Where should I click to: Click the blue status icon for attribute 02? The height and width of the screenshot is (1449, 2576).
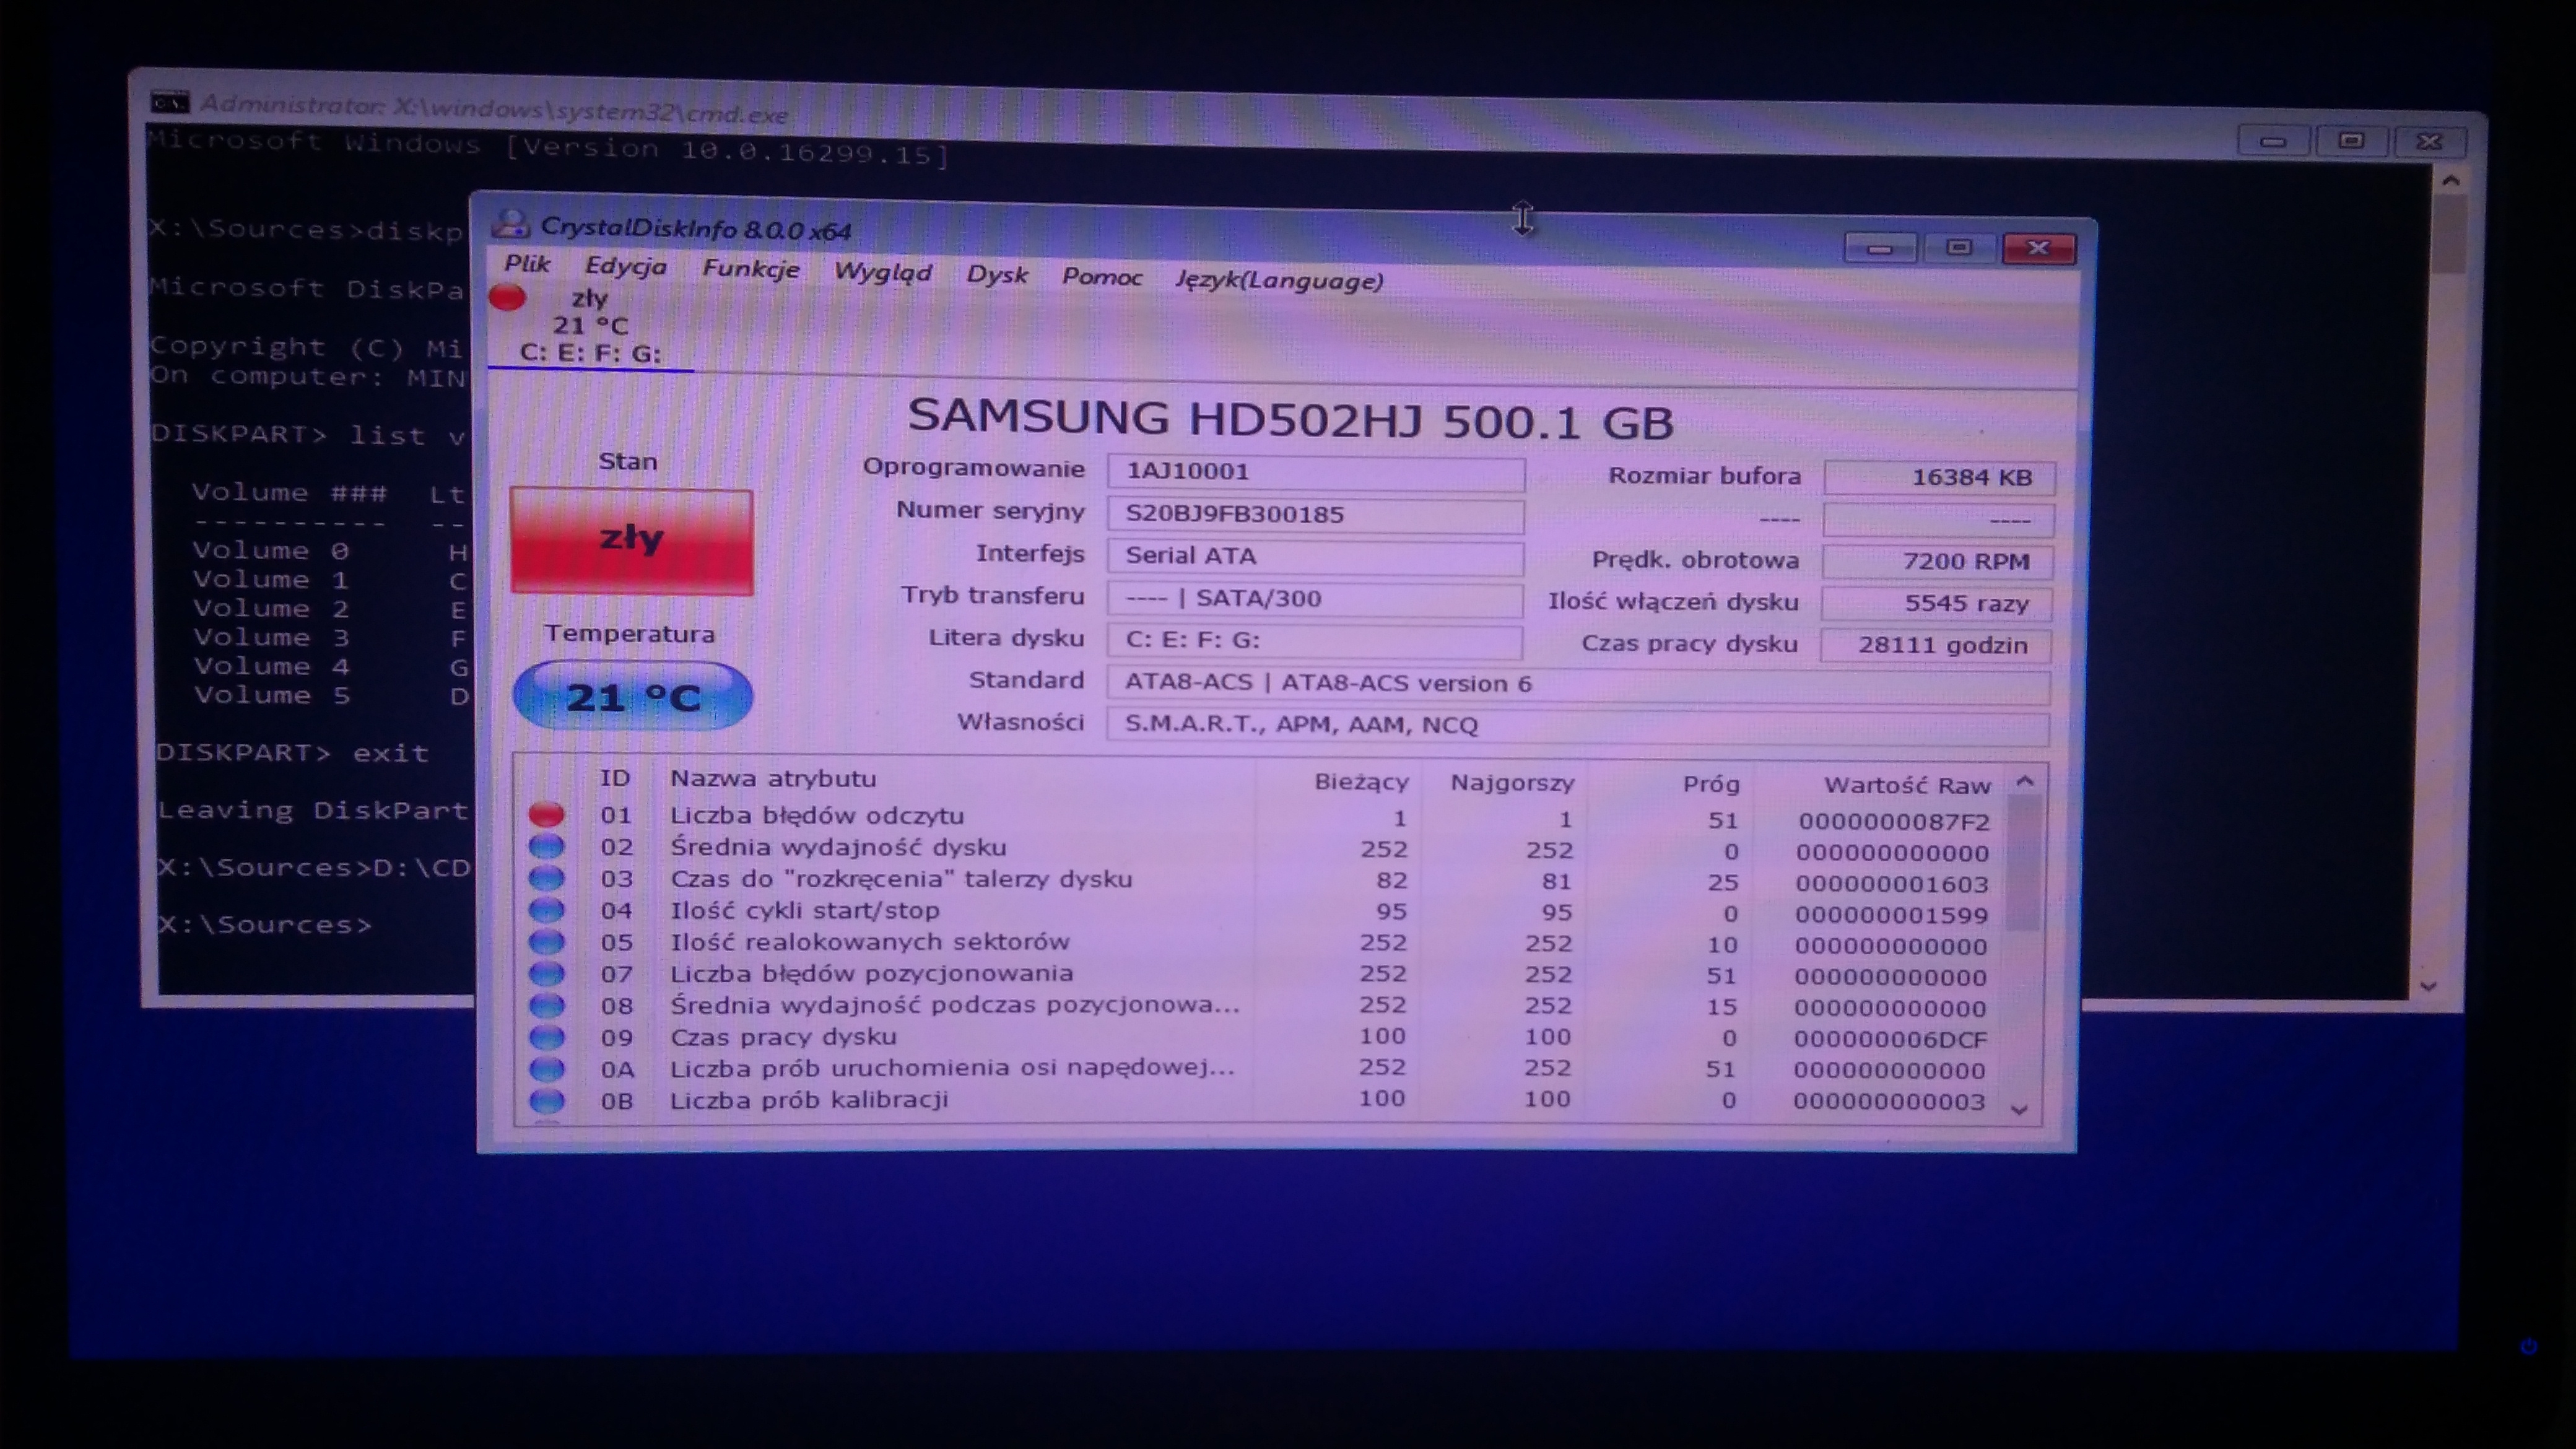click(546, 846)
